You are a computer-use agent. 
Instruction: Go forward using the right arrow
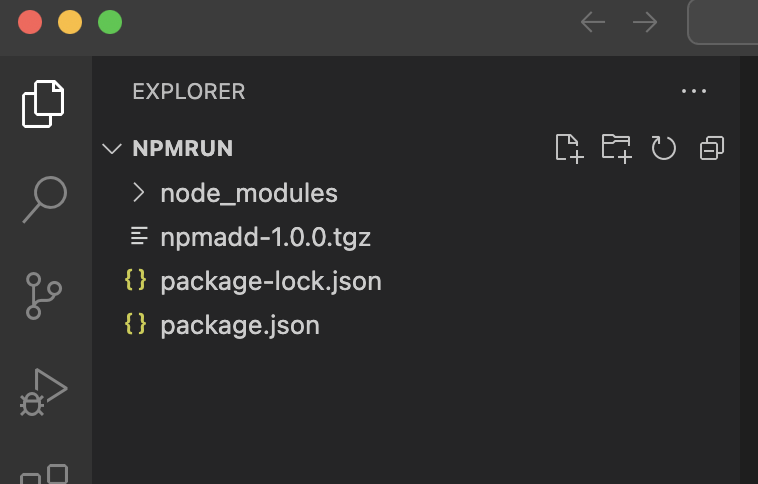pos(645,22)
